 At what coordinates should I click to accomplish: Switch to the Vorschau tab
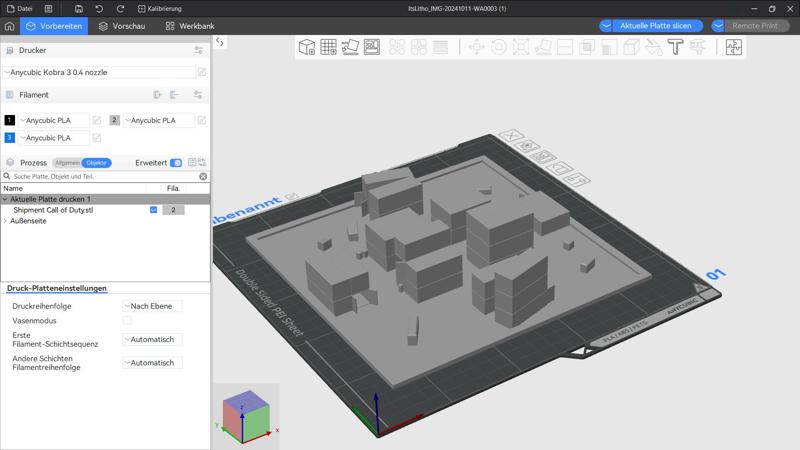[122, 26]
